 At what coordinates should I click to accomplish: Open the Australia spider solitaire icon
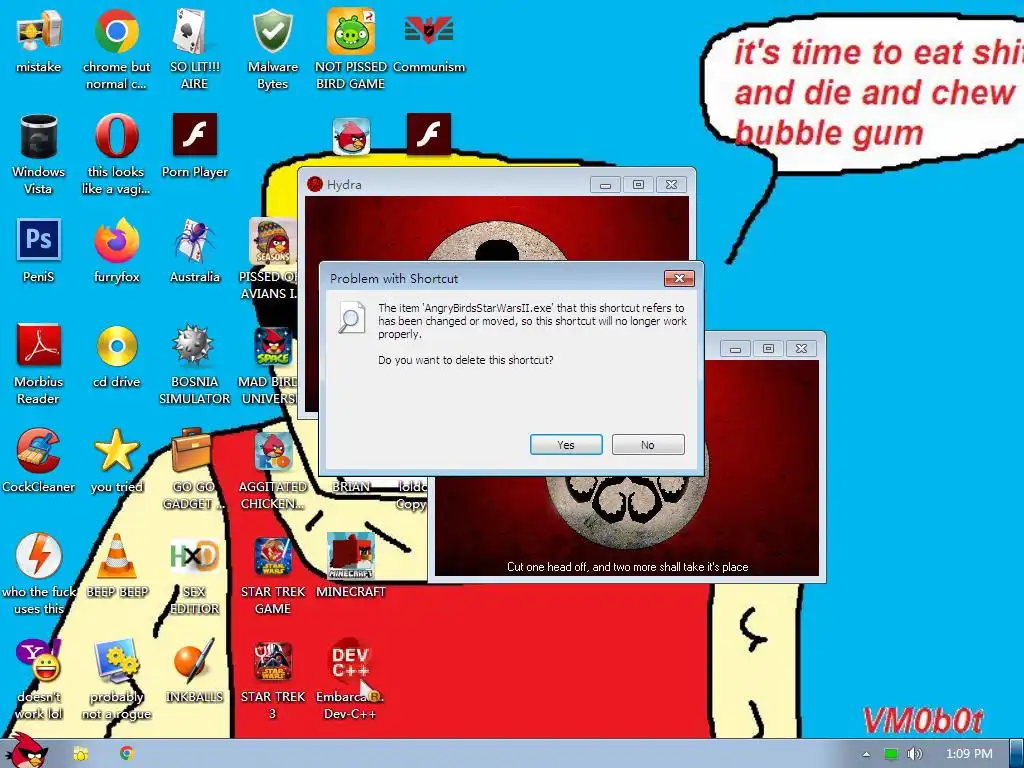pyautogui.click(x=194, y=251)
